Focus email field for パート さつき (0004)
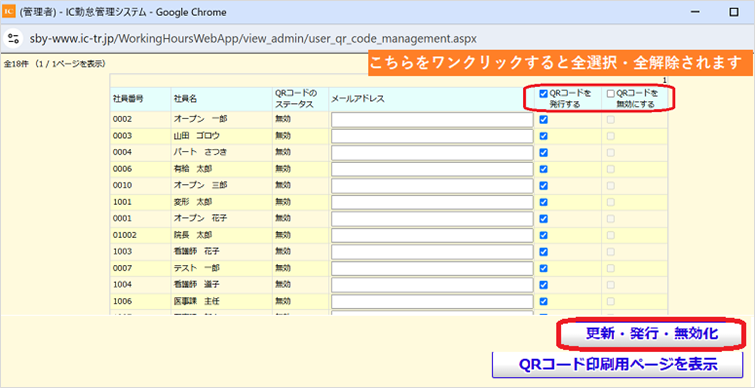This screenshot has height=388, width=755. click(x=432, y=153)
